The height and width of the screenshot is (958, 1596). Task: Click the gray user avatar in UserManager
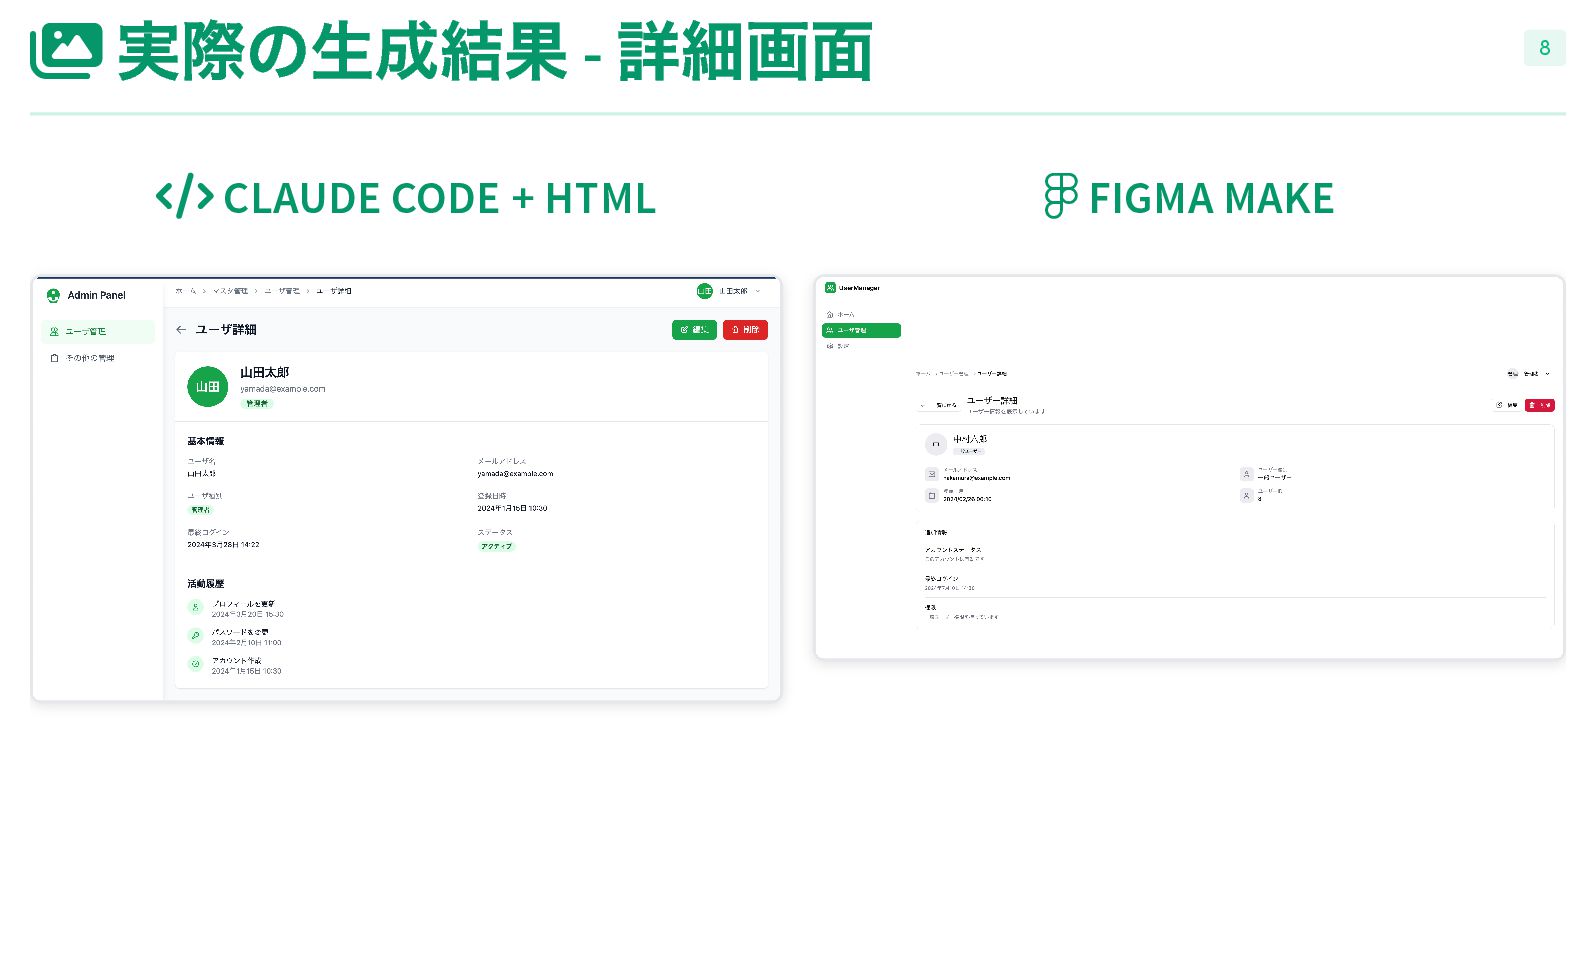[936, 444]
